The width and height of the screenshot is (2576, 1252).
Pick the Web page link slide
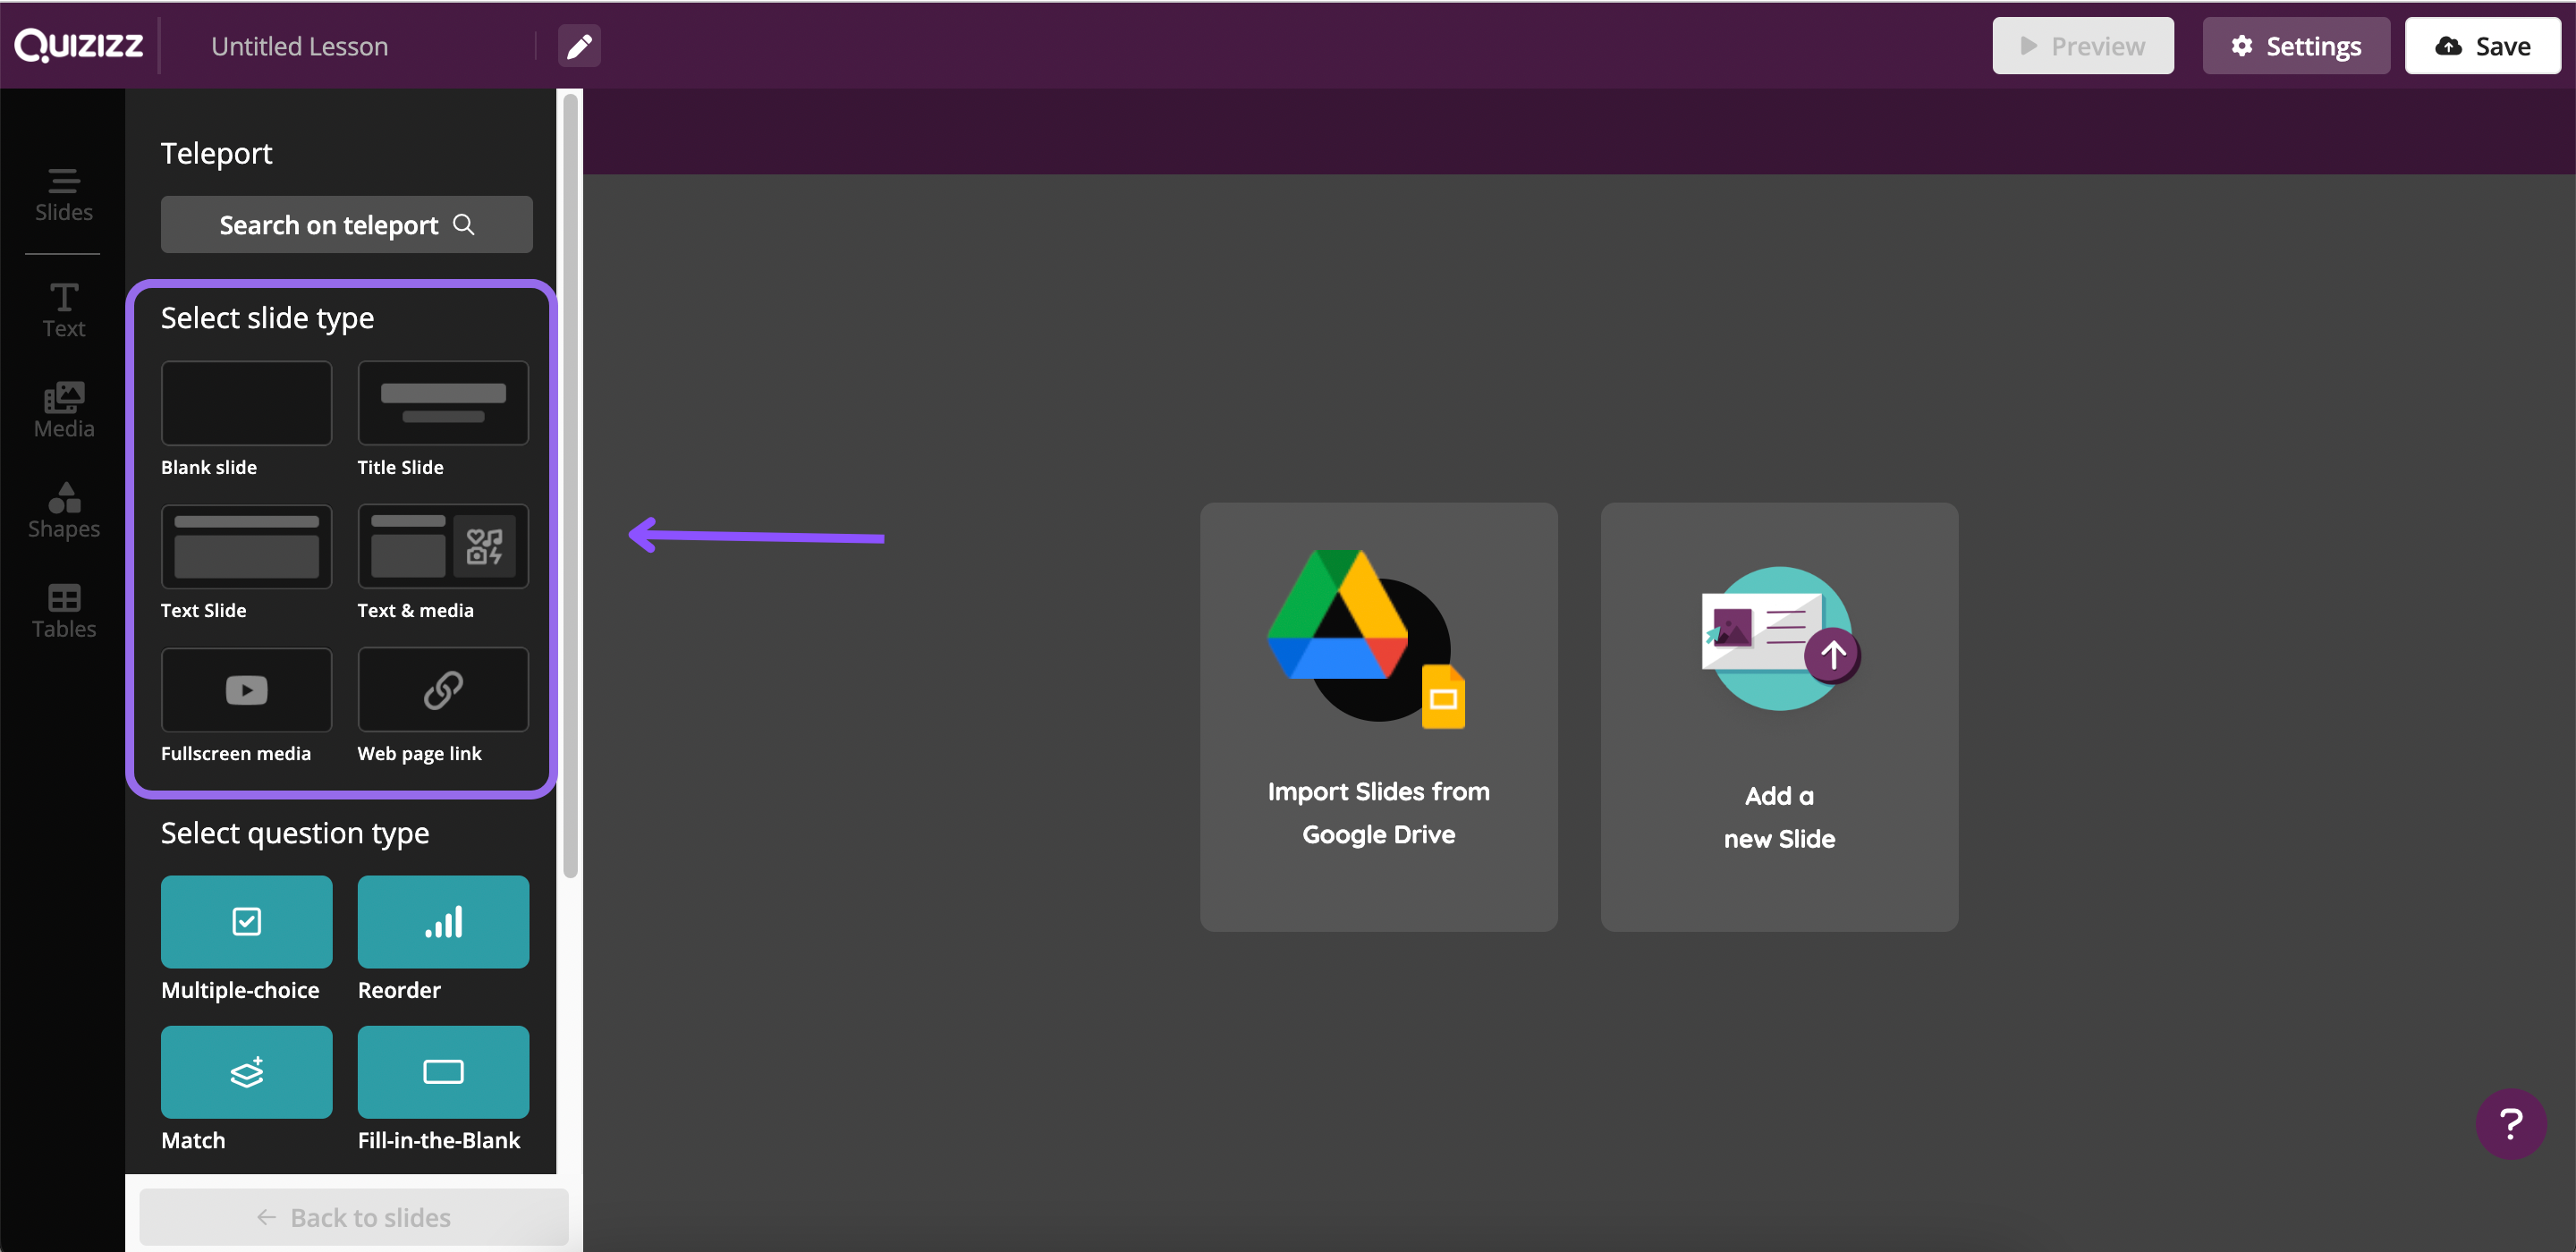tap(442, 689)
